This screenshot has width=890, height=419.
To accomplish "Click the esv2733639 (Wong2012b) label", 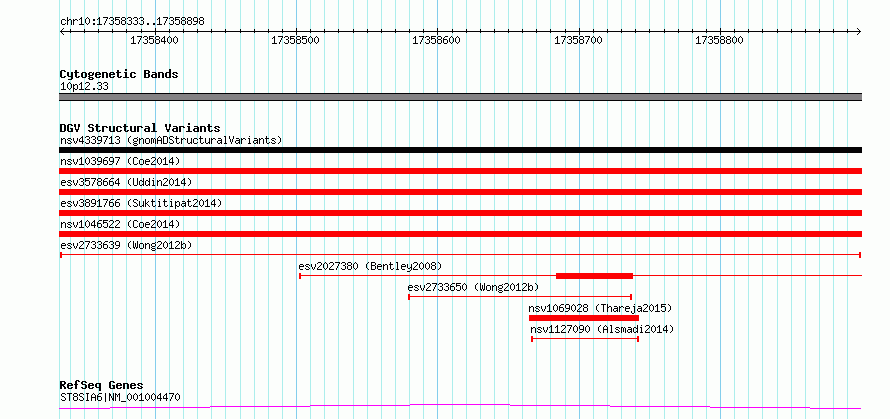I will point(126,245).
